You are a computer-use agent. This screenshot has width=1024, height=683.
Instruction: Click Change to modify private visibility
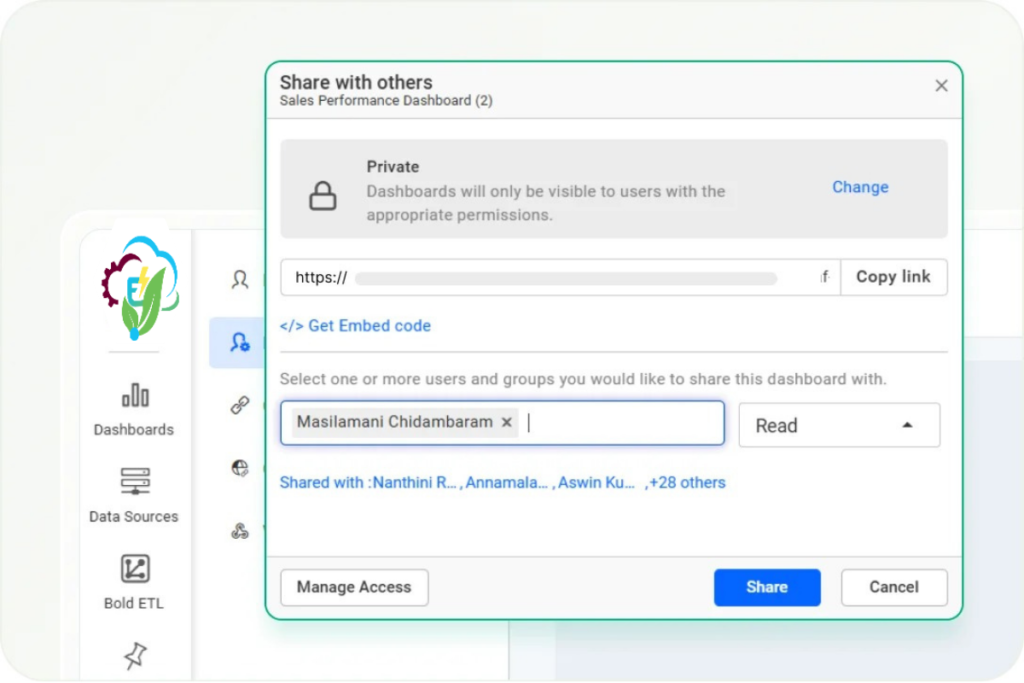point(860,187)
